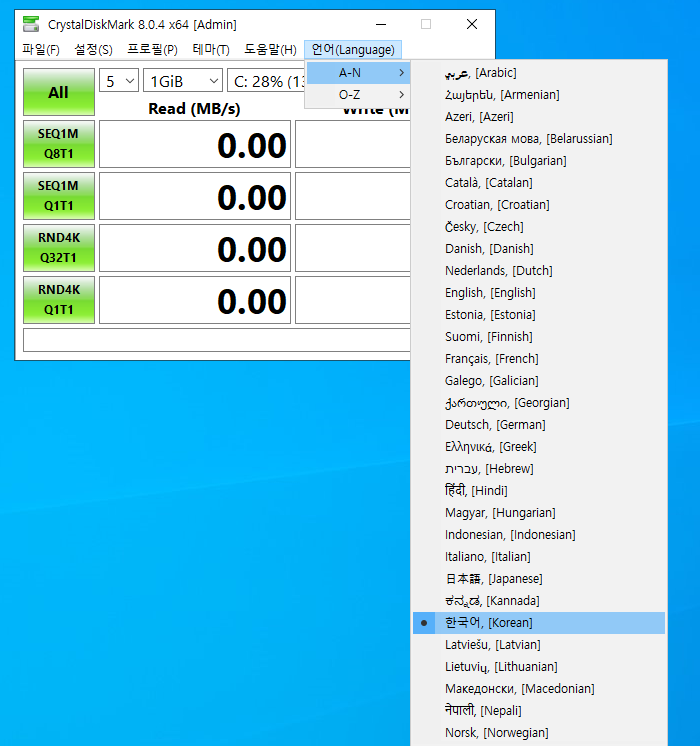Choose Estonia language entry

[539, 314]
